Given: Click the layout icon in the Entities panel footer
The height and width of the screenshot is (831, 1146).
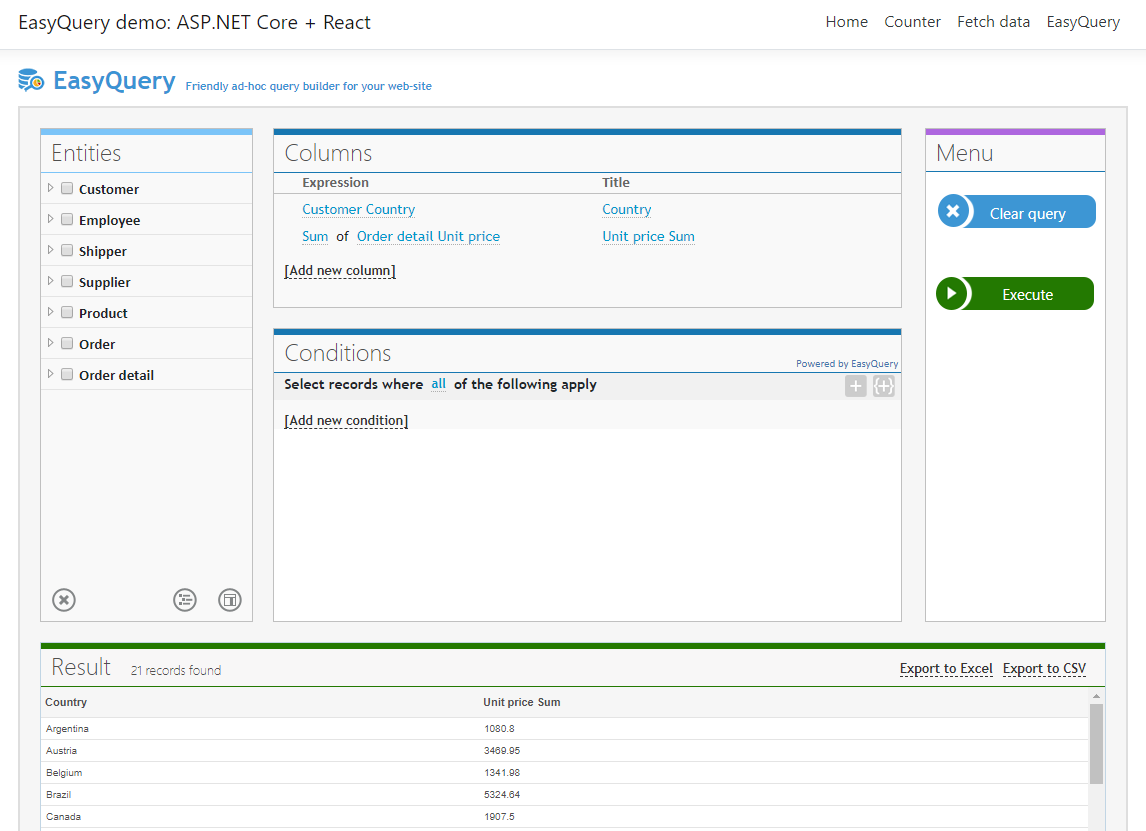Looking at the screenshot, I should (x=230, y=600).
